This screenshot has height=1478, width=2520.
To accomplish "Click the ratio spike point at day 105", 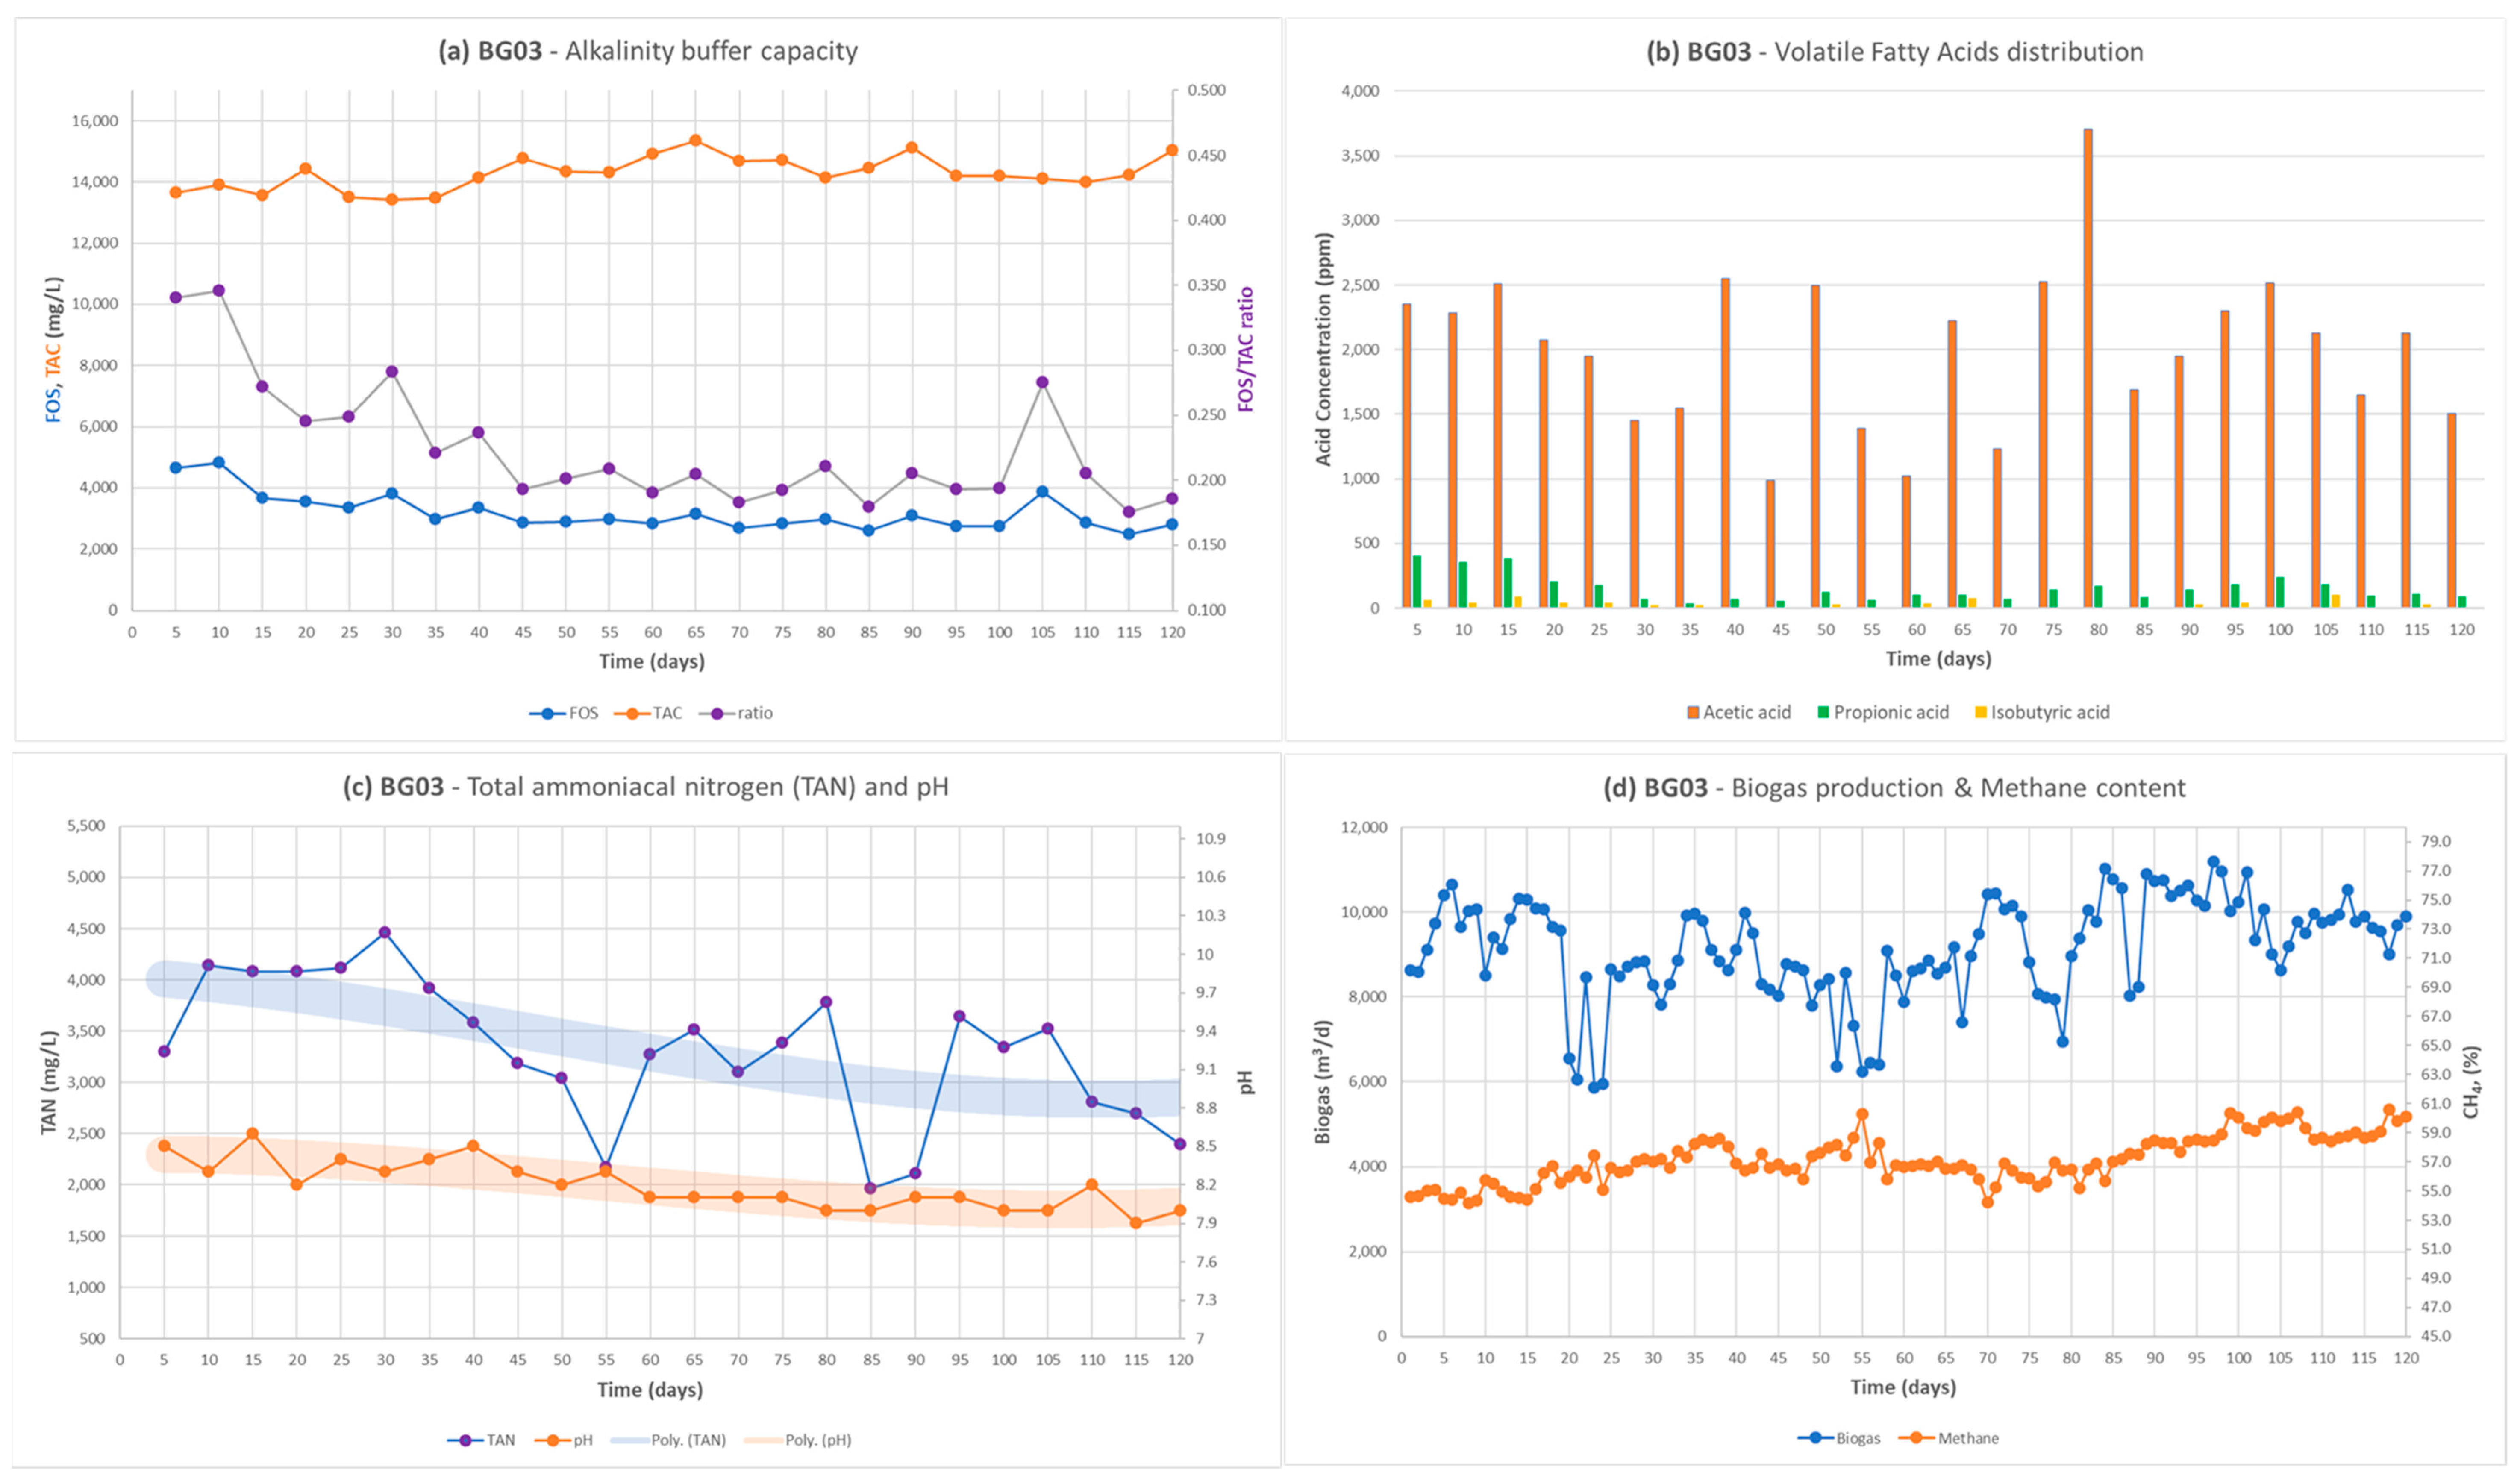I will [x=1042, y=382].
